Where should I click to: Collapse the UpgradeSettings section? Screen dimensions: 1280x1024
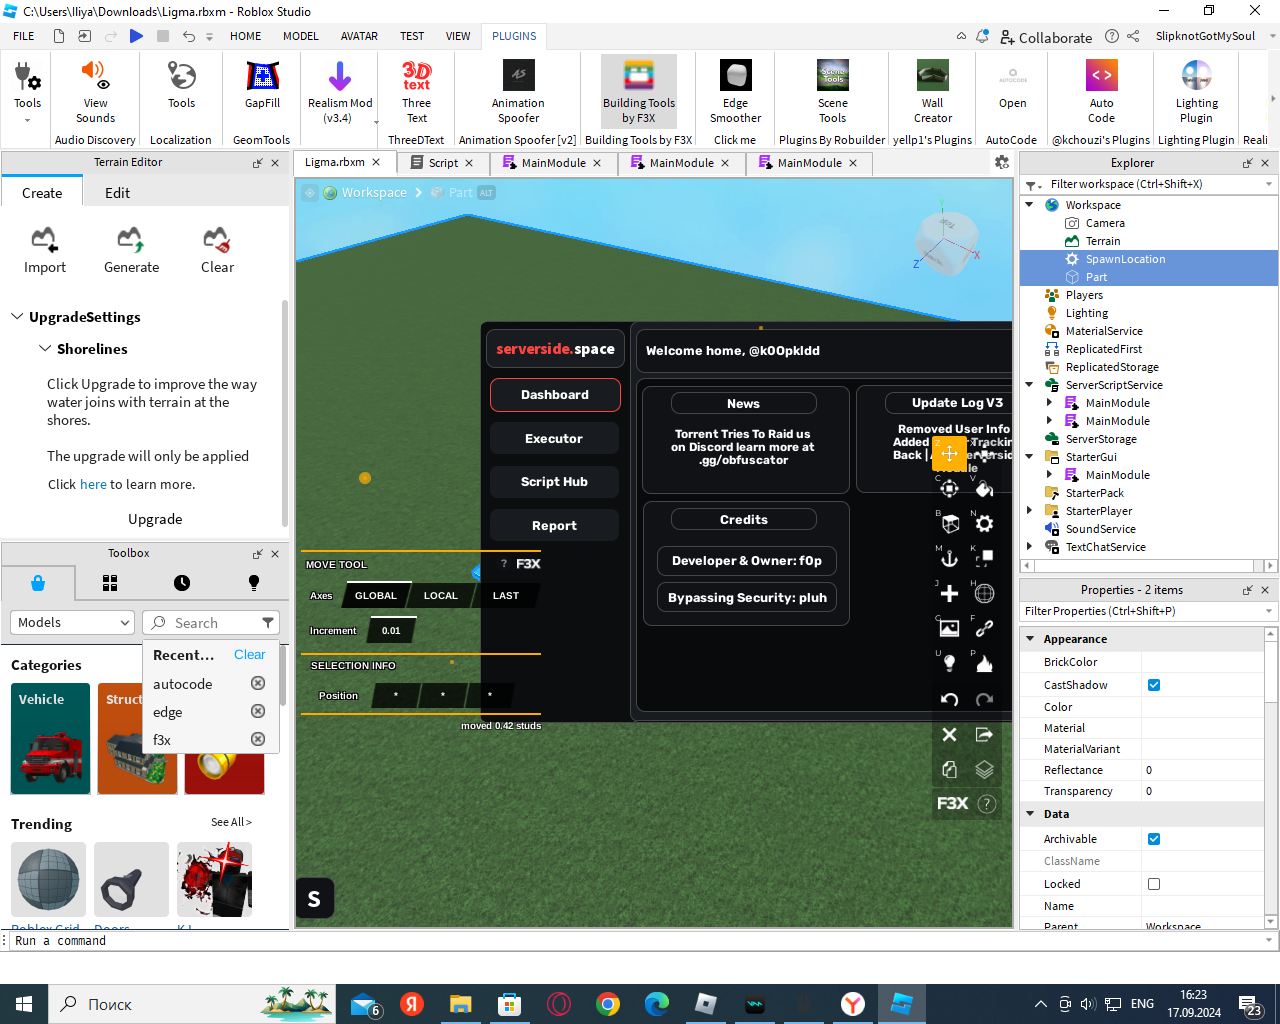pyautogui.click(x=17, y=317)
